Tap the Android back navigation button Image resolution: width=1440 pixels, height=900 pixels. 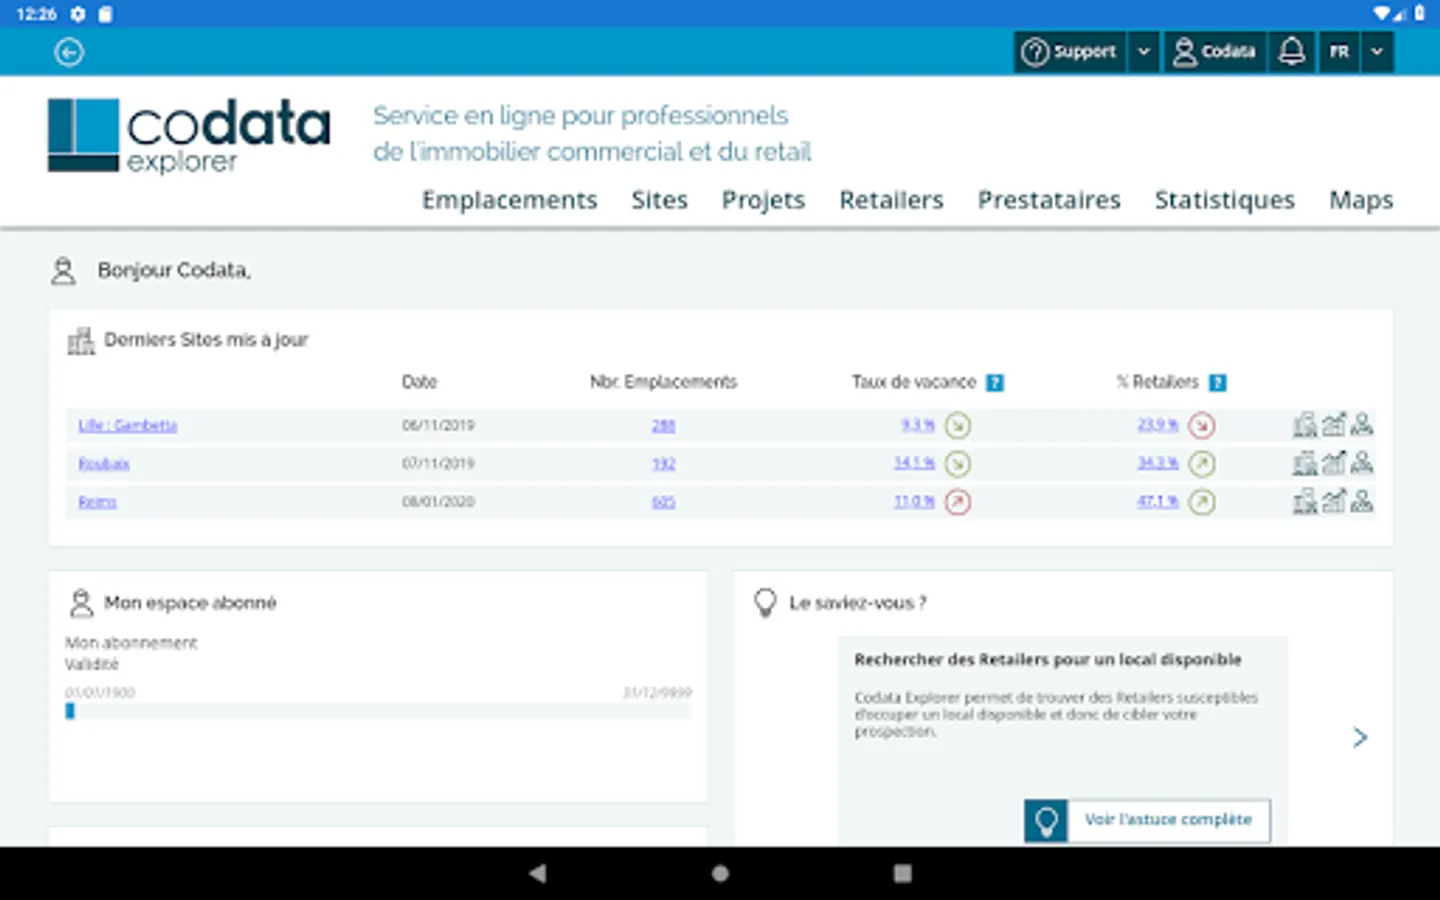(538, 873)
